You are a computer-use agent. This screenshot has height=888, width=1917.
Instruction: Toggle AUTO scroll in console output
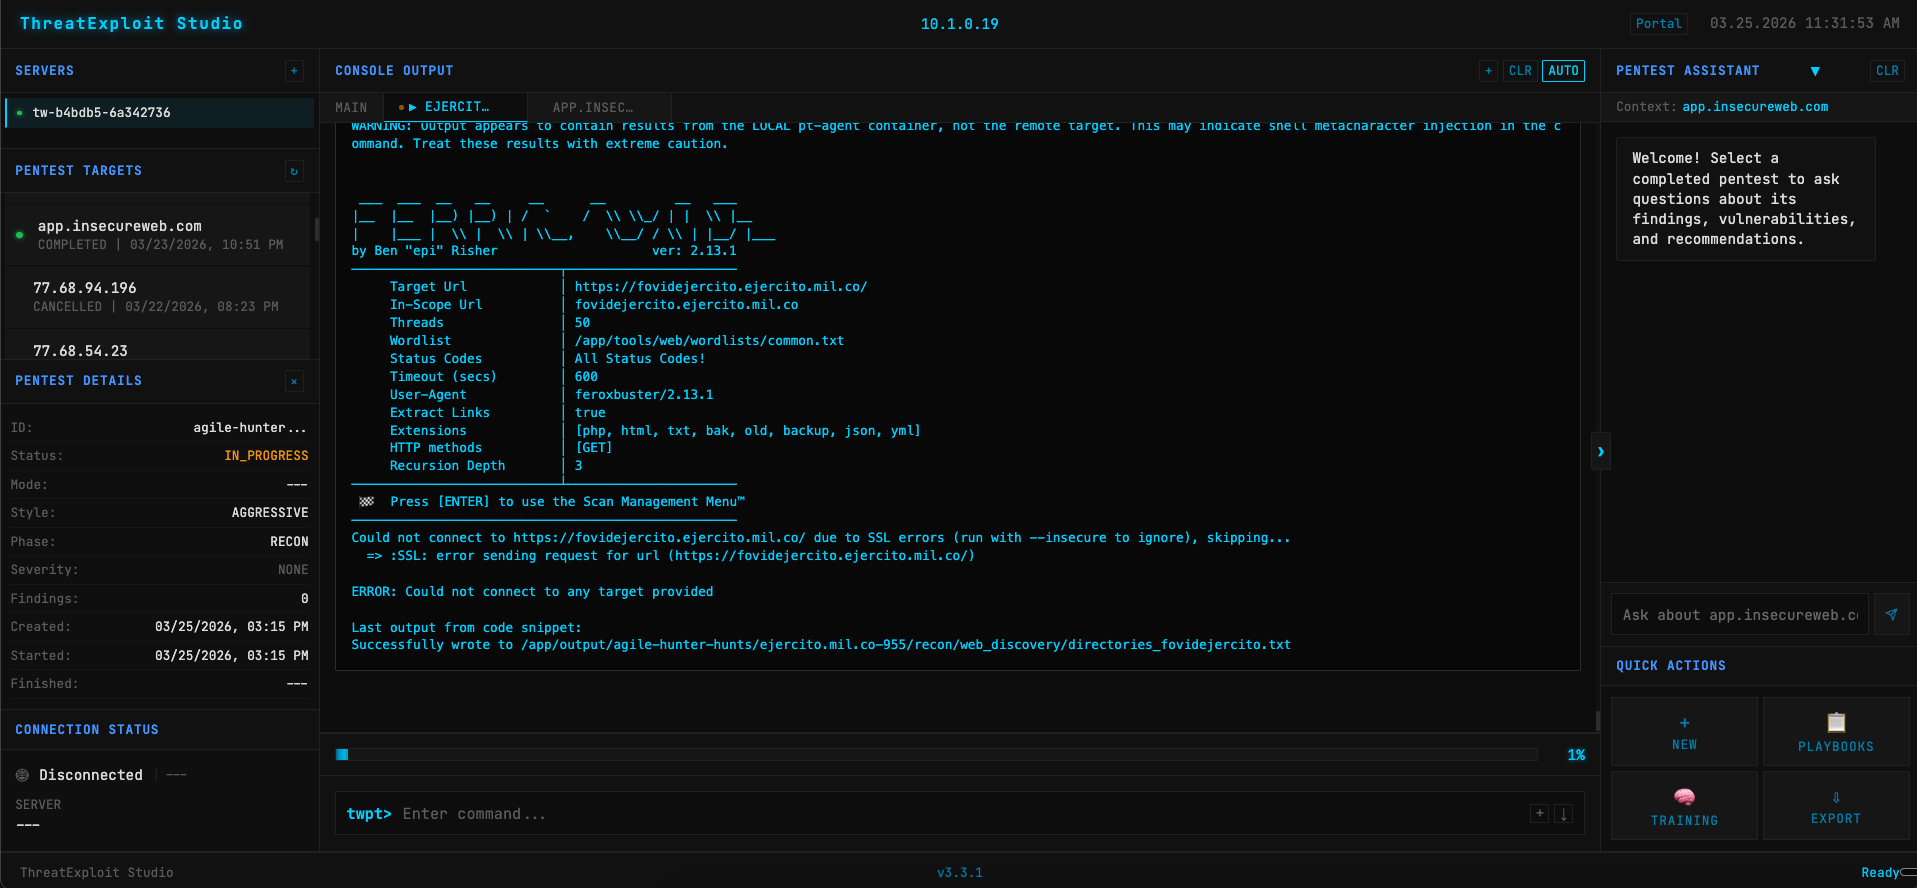pyautogui.click(x=1563, y=71)
